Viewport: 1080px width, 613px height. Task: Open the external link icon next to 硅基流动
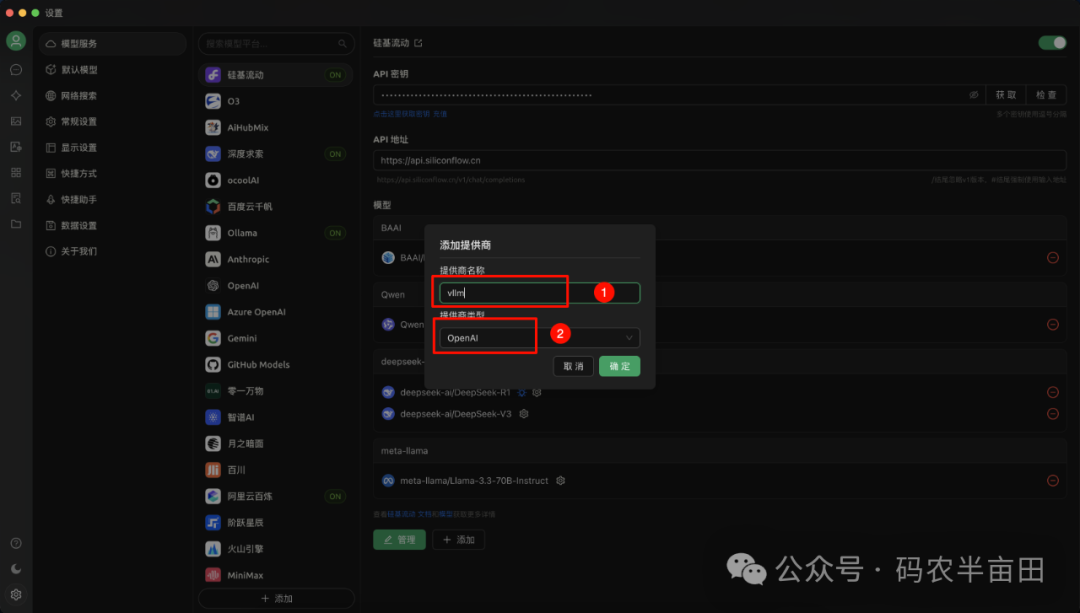click(418, 43)
